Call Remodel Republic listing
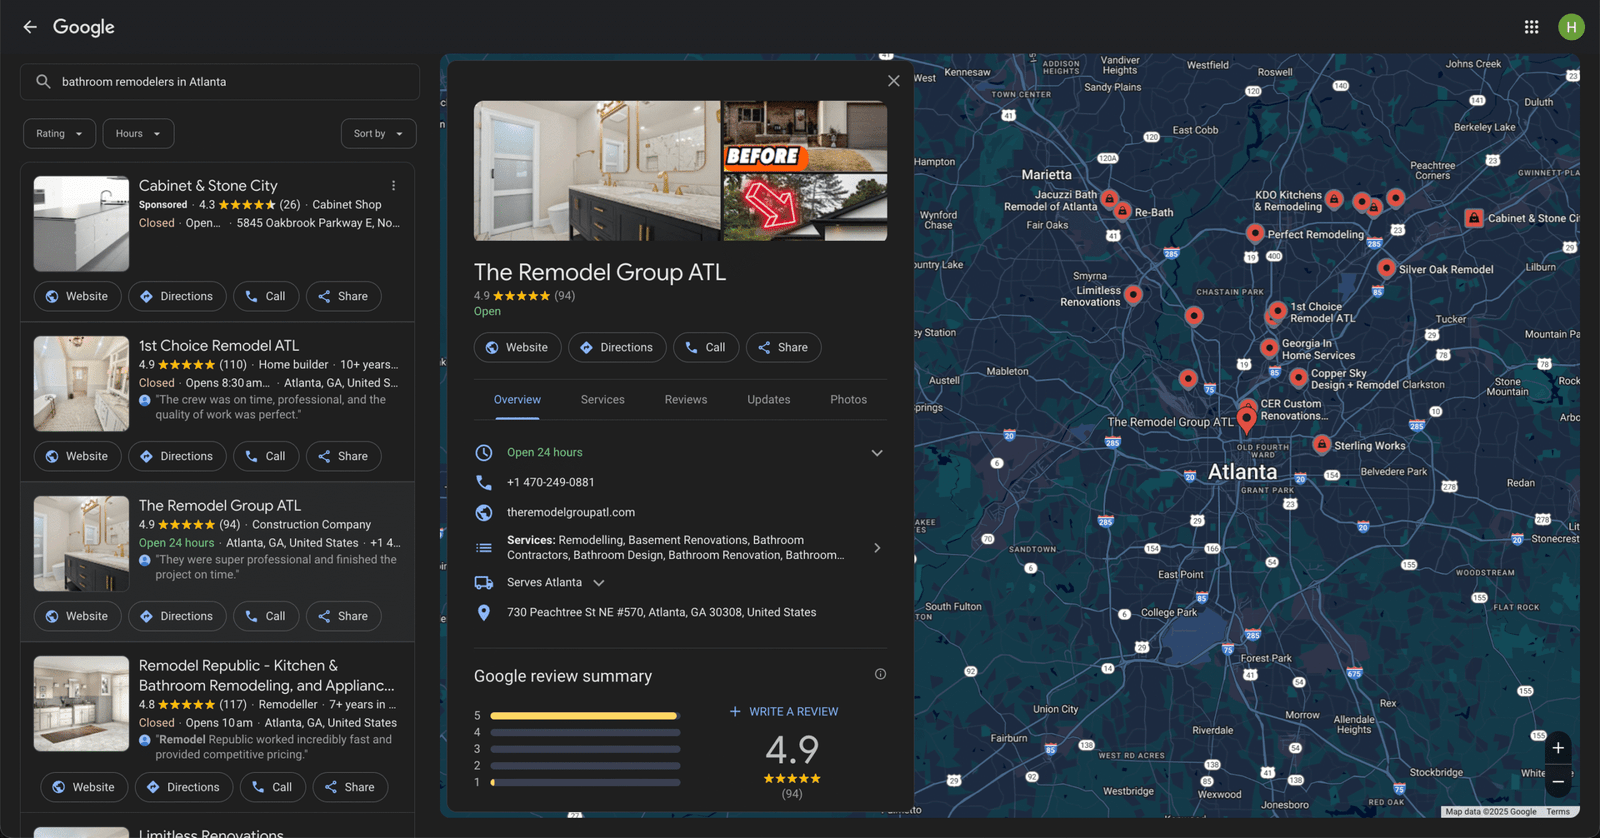Viewport: 1600px width, 838px height. coord(273,787)
